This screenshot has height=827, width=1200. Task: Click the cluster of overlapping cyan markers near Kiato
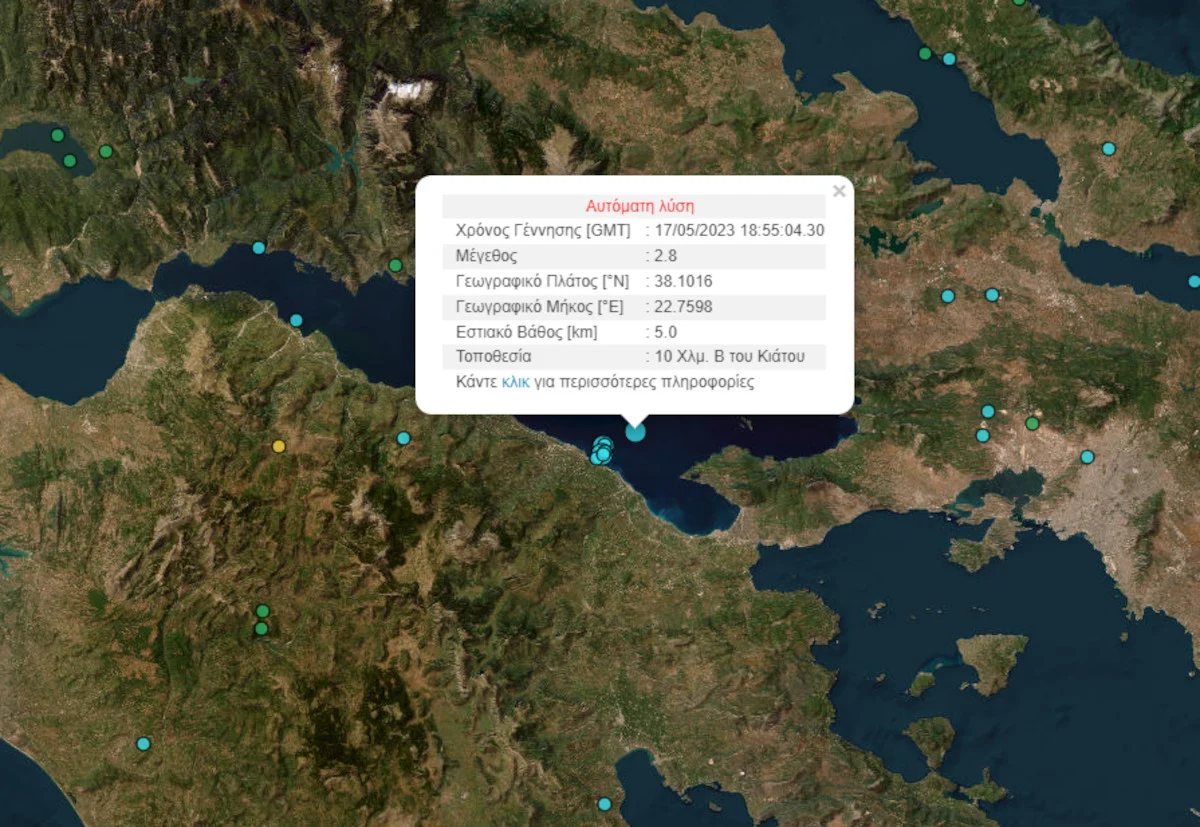tap(601, 451)
